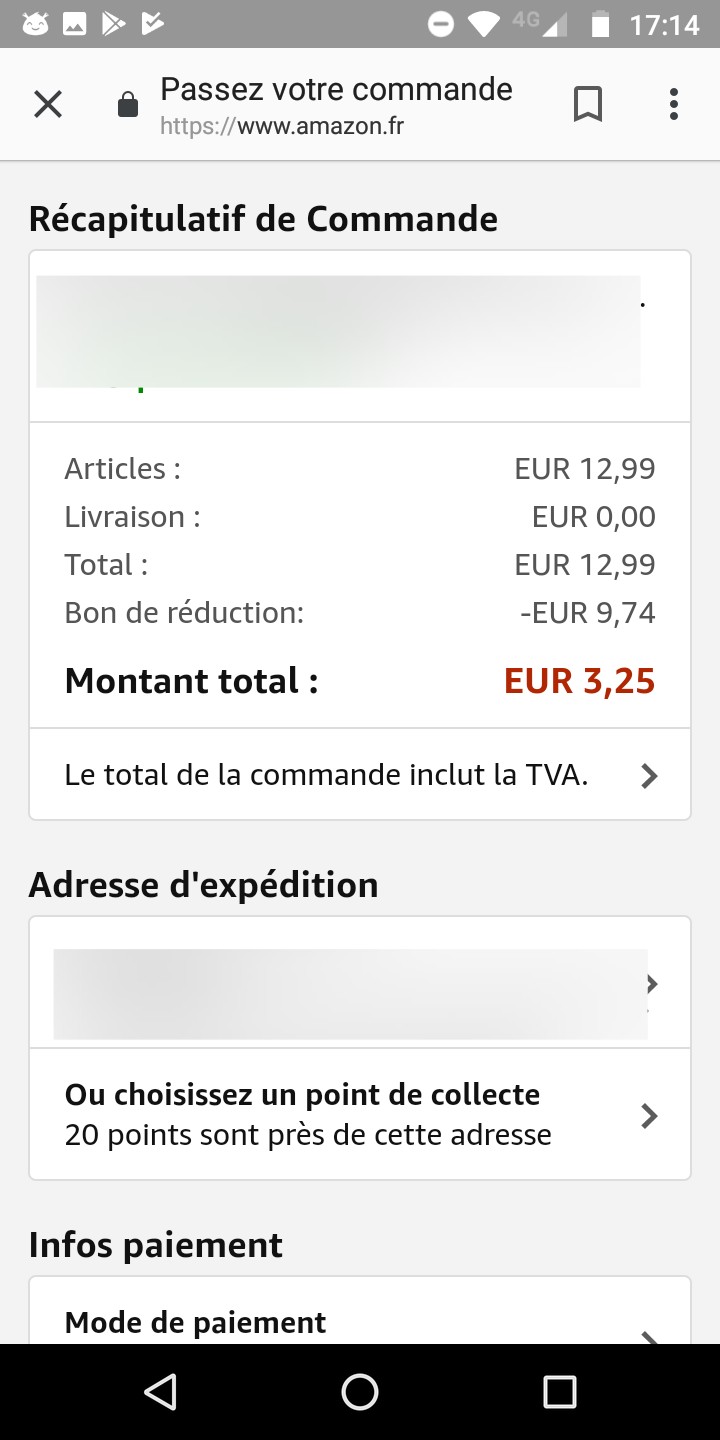Open "Le total de la commande inclut la TVA"
Viewport: 720px width, 1440px height.
coord(326,775)
